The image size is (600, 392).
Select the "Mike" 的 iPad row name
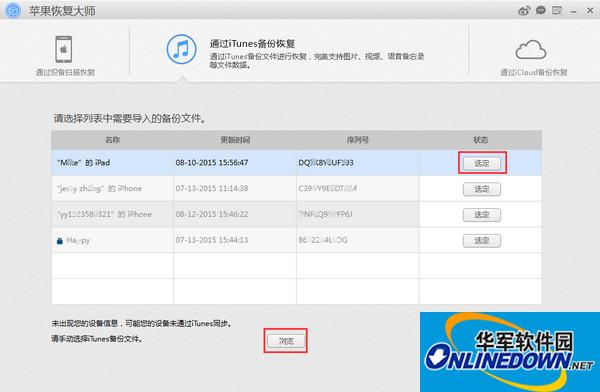click(83, 163)
